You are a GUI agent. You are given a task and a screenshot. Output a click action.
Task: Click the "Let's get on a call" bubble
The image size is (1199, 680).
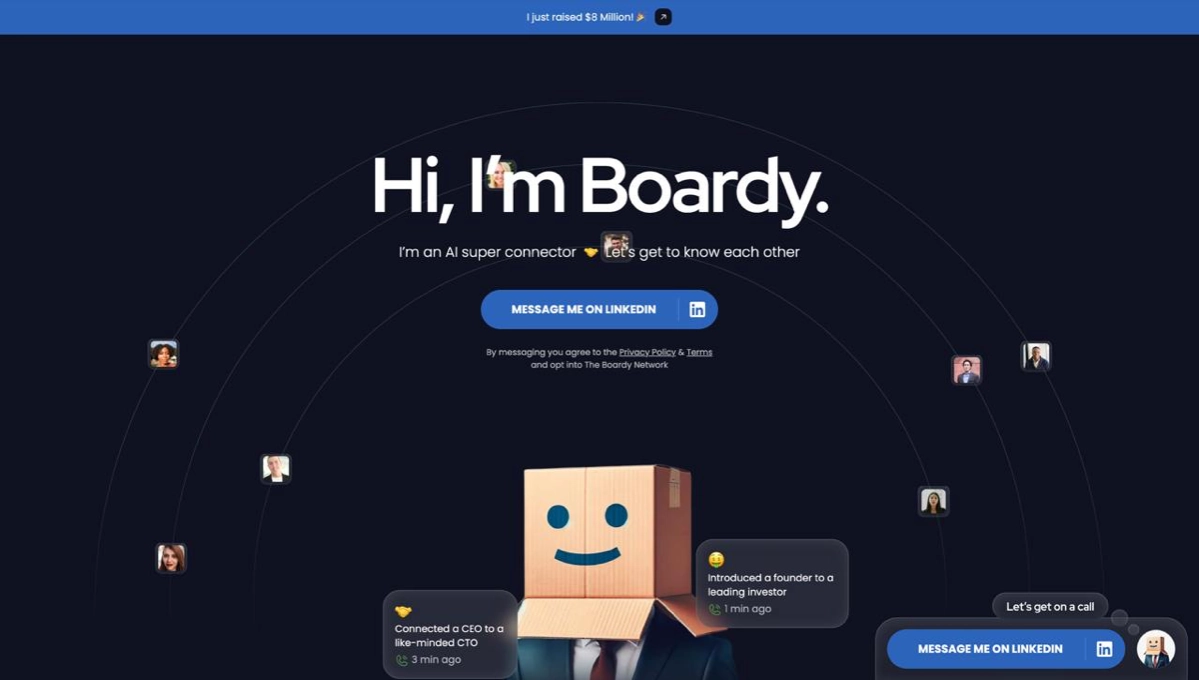pos(1049,606)
